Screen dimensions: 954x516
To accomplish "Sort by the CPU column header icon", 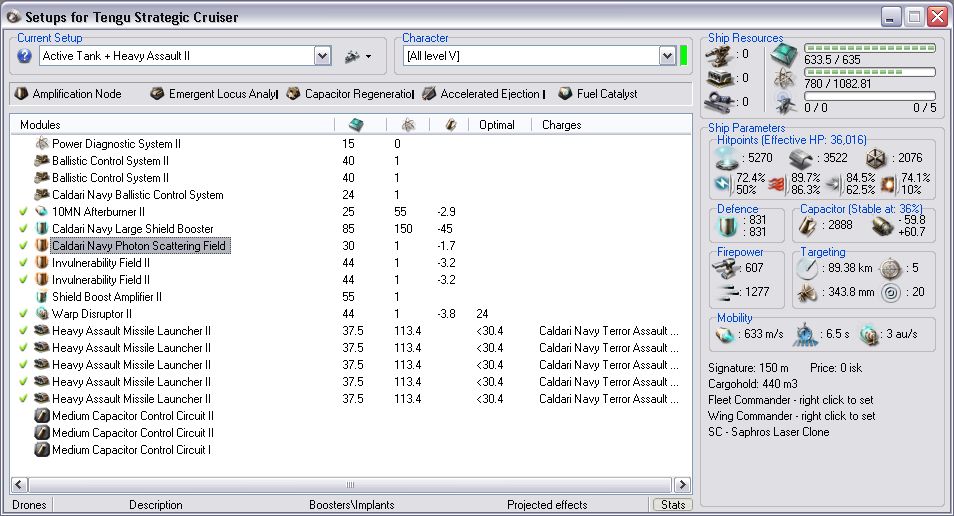I will point(355,125).
